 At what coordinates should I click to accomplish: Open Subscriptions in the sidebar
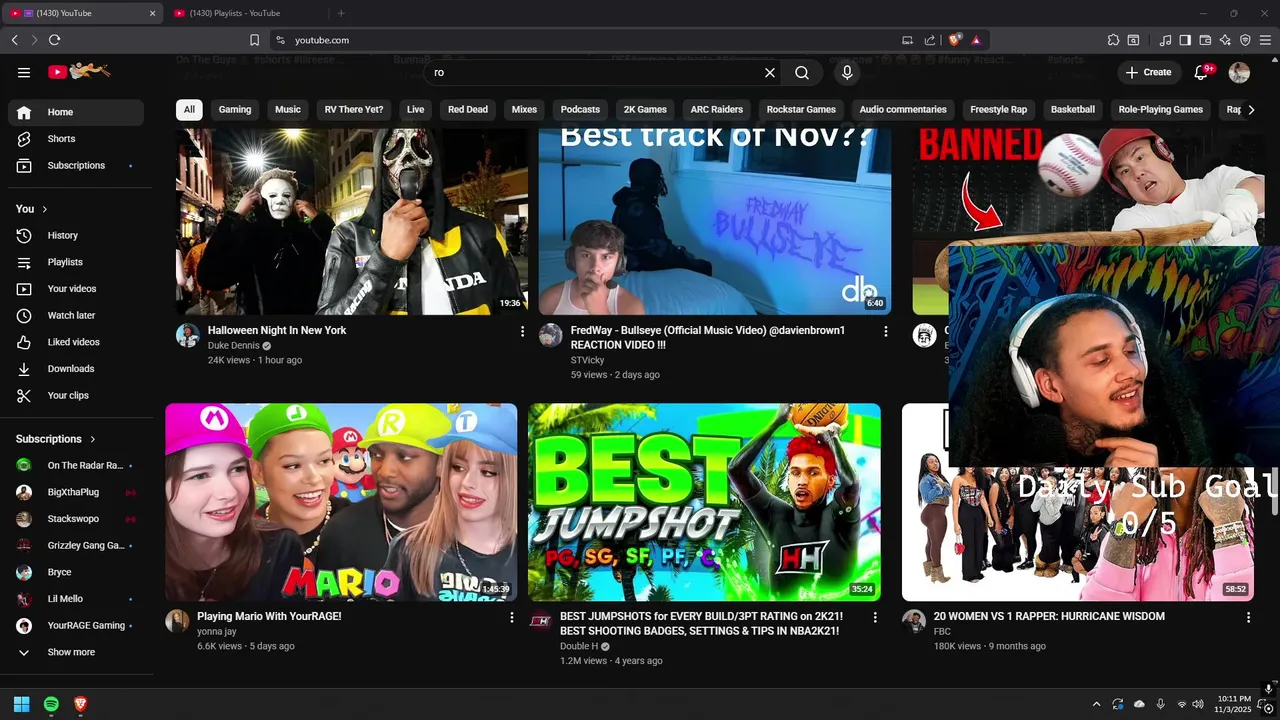click(76, 165)
